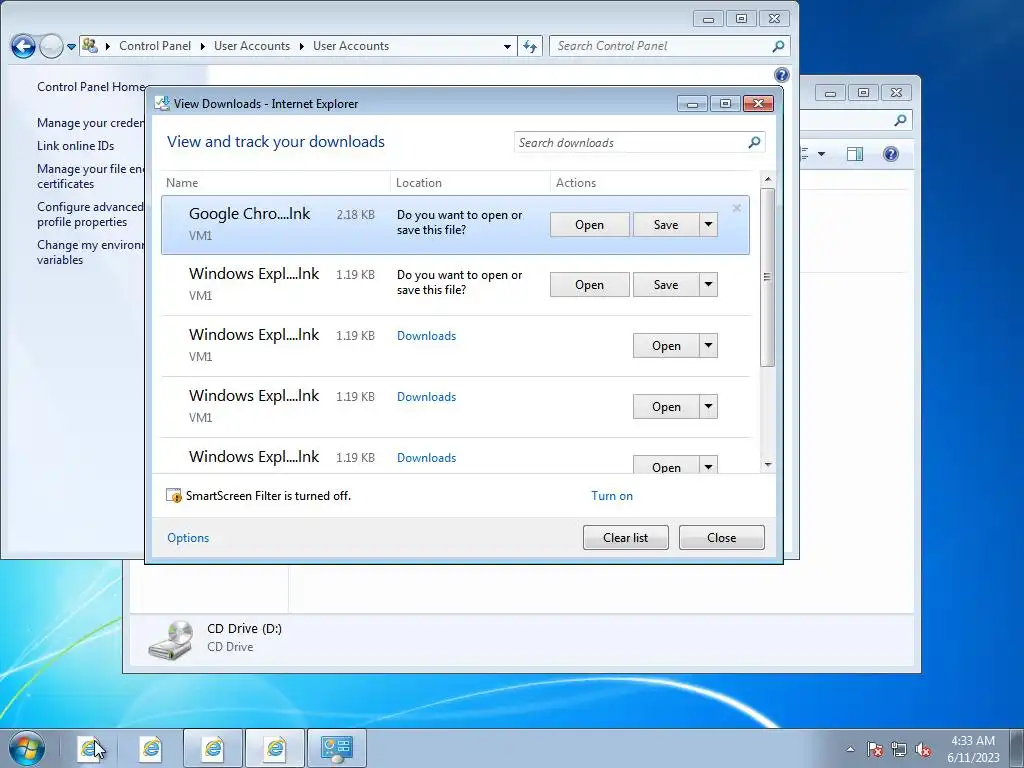Viewport: 1024px width, 768px height.
Task: Save the Google Chrome lnk download
Action: [665, 225]
